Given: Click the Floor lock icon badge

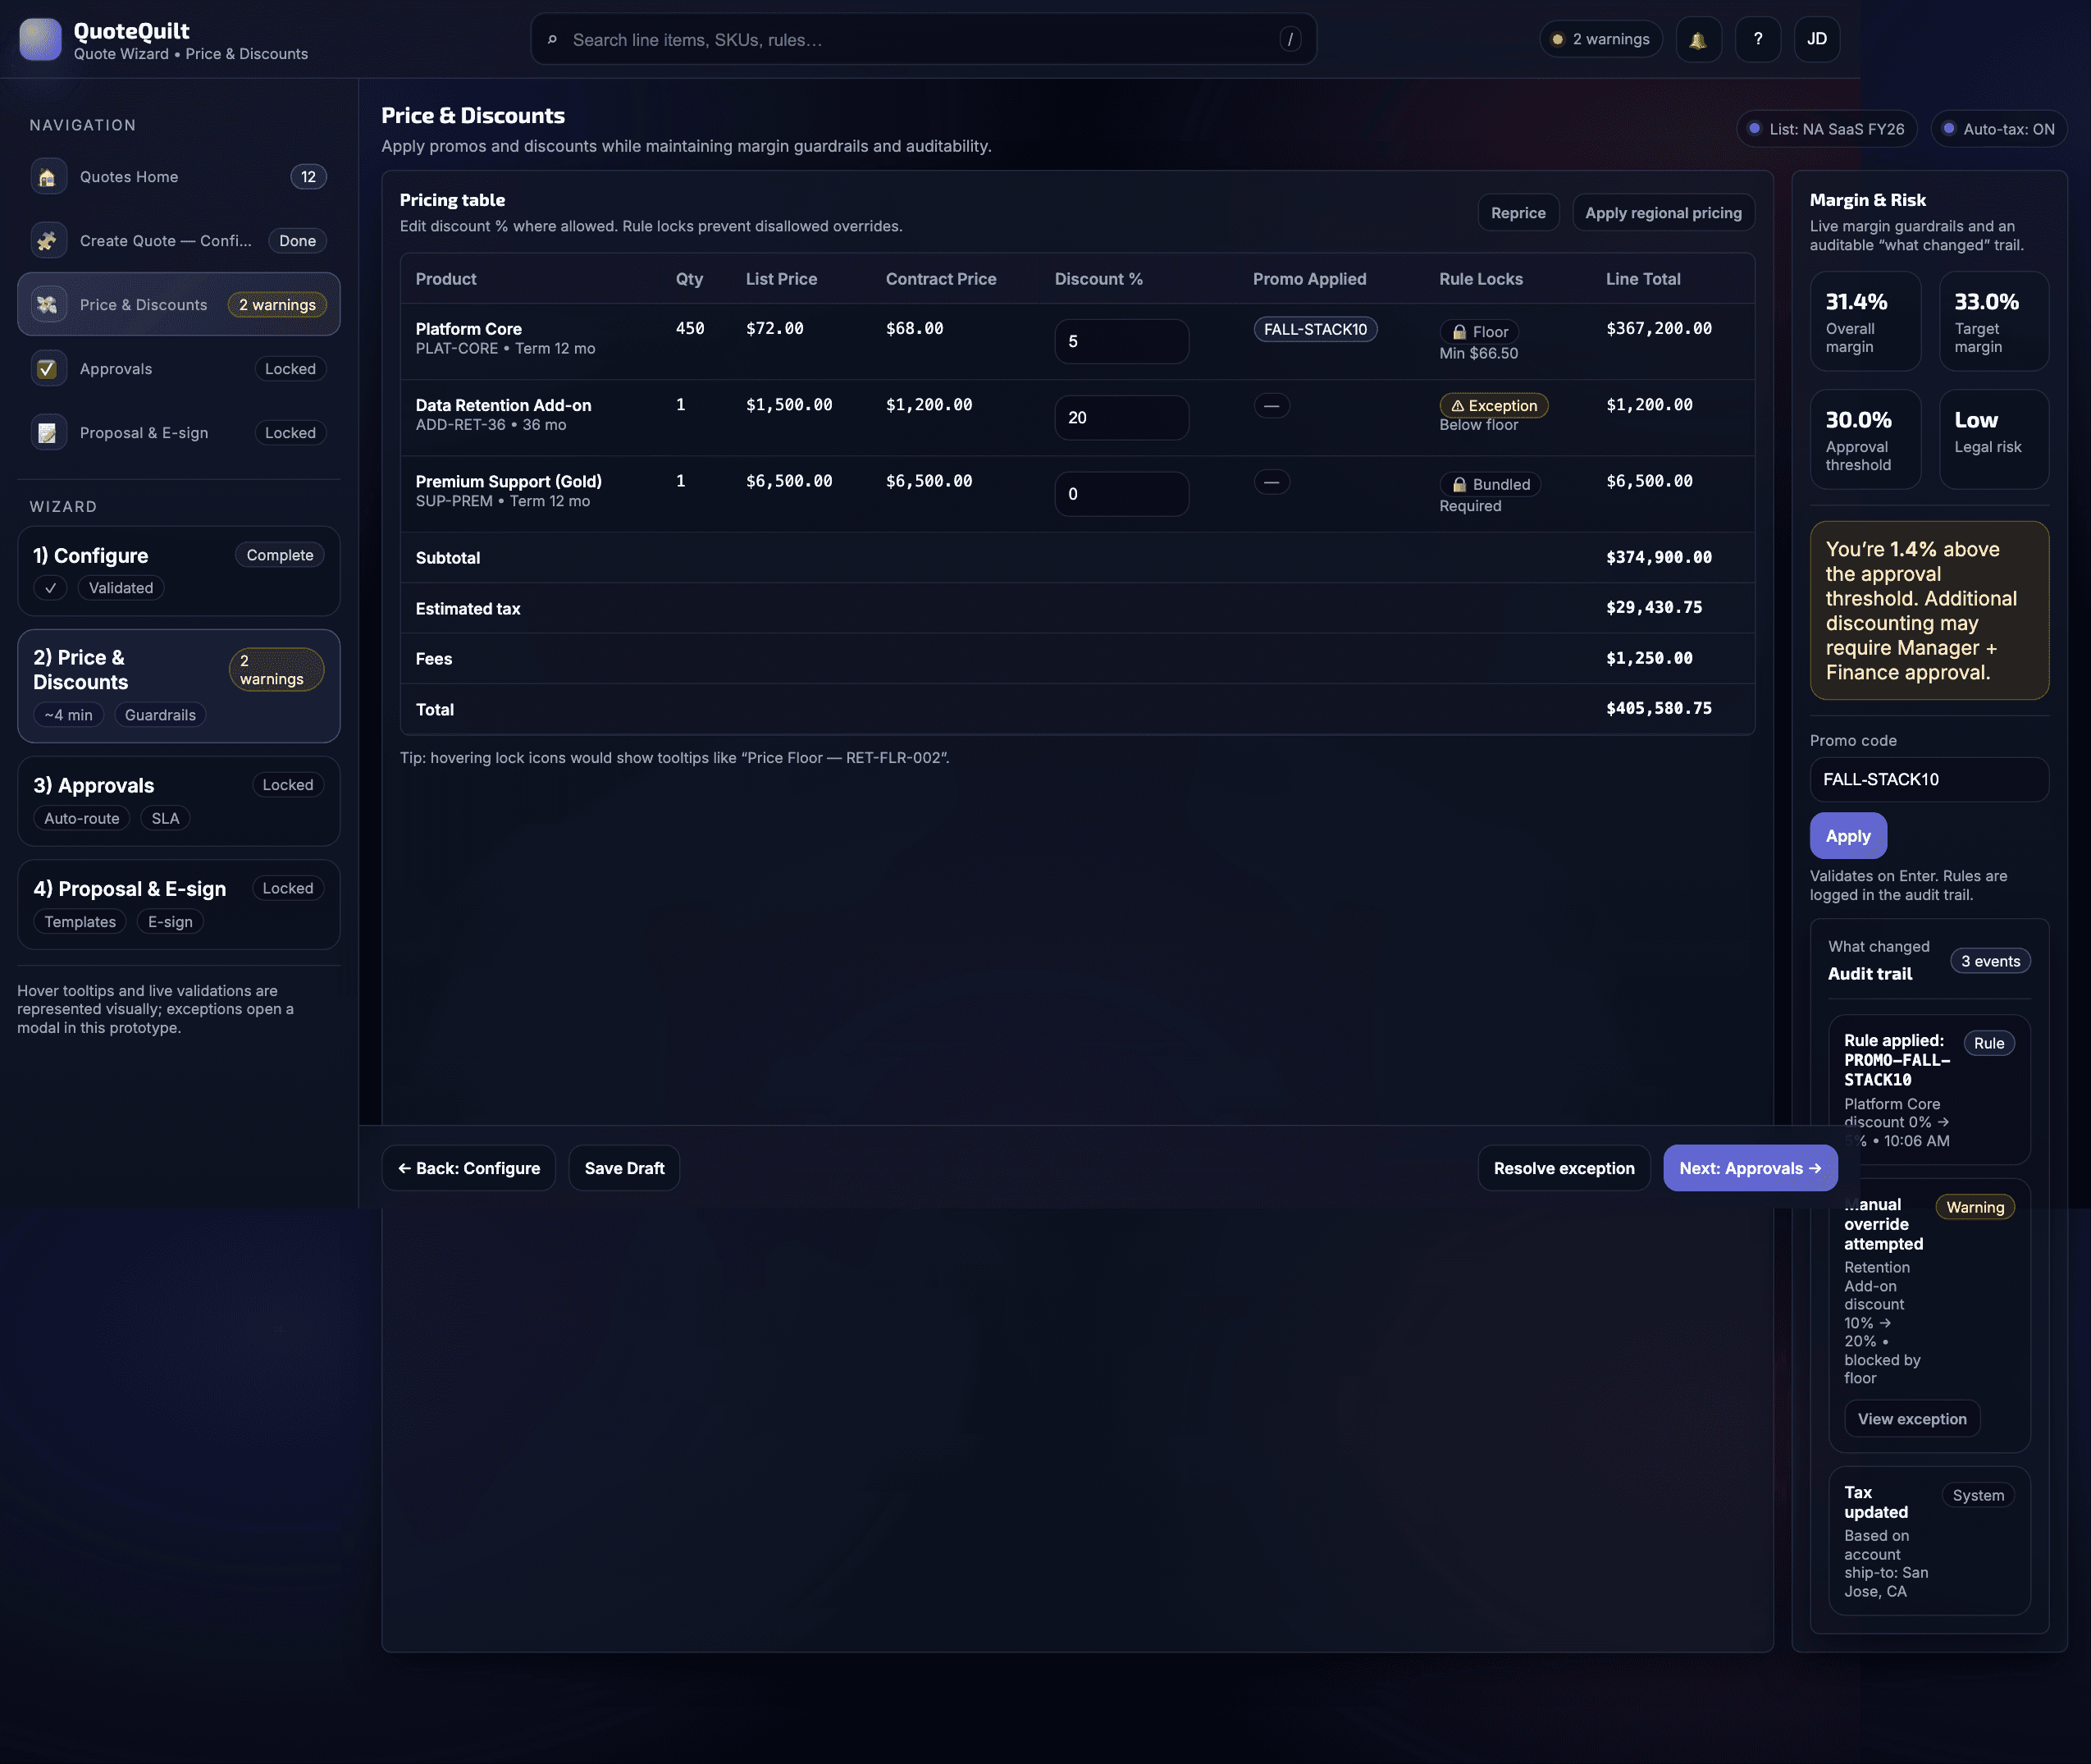Looking at the screenshot, I should [x=1479, y=332].
